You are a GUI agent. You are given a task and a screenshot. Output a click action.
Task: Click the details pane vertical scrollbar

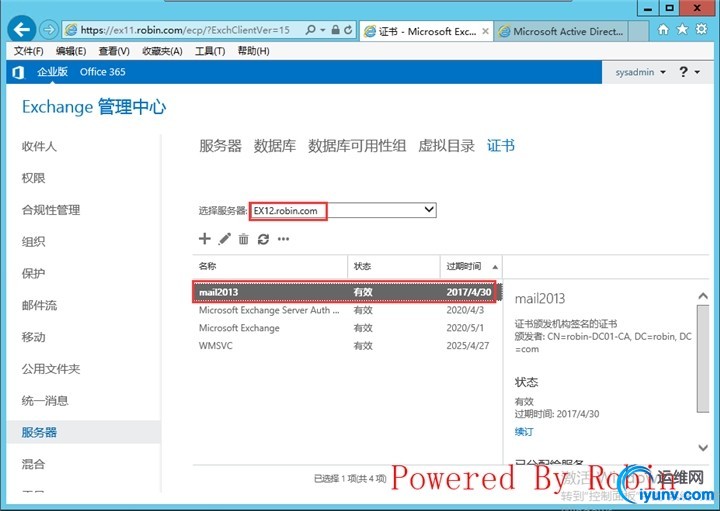(703, 358)
